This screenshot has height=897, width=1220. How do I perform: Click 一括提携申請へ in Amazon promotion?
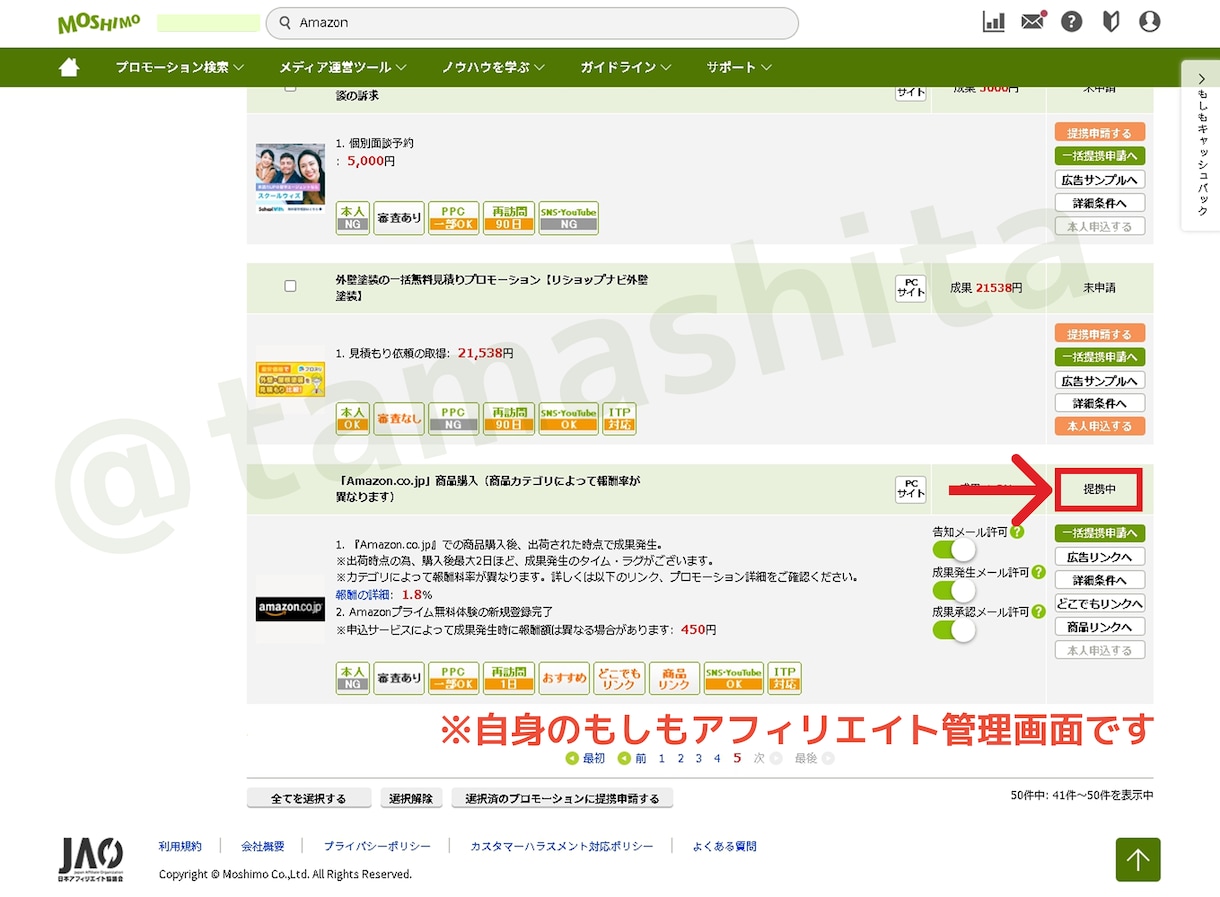pyautogui.click(x=1100, y=533)
